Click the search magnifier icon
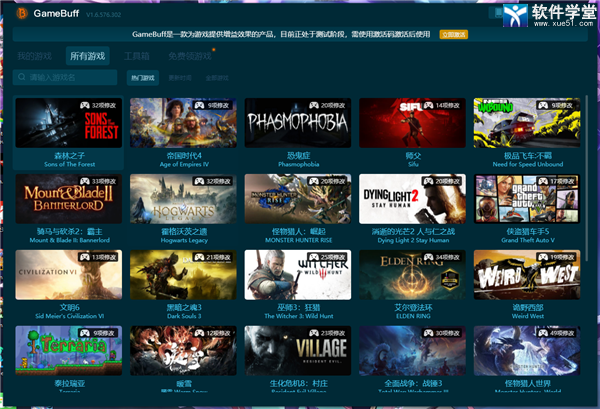The image size is (600, 409). [x=22, y=77]
